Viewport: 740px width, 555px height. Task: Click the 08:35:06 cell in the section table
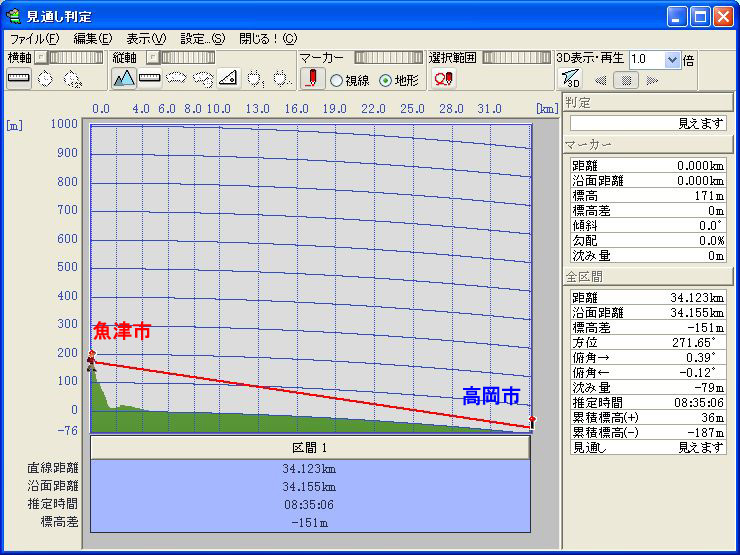[310, 505]
